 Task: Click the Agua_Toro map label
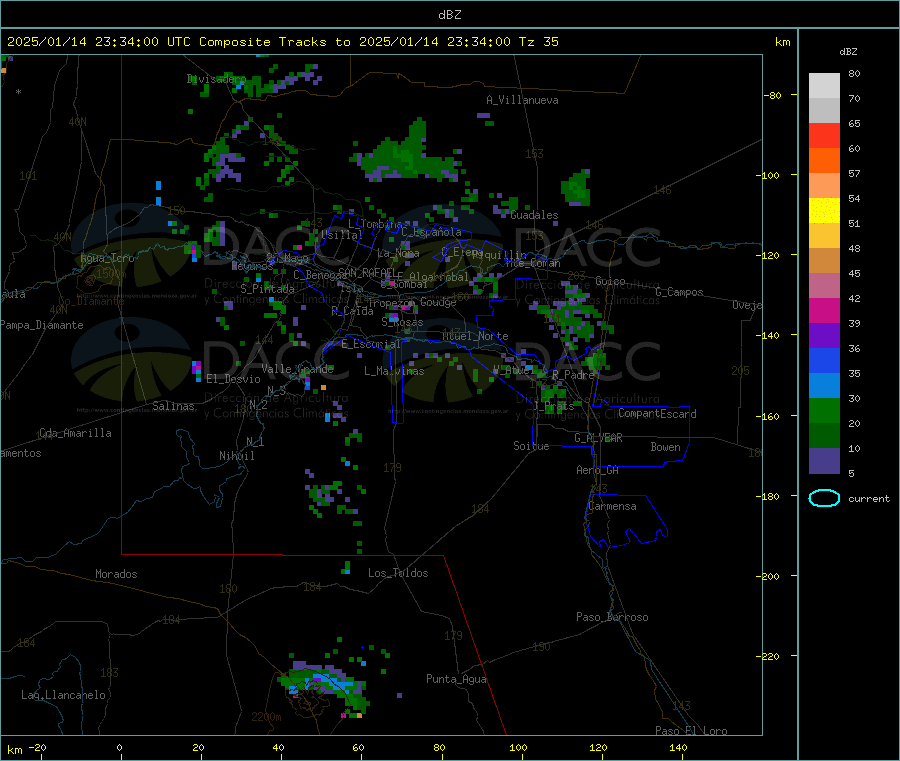[x=107, y=258]
